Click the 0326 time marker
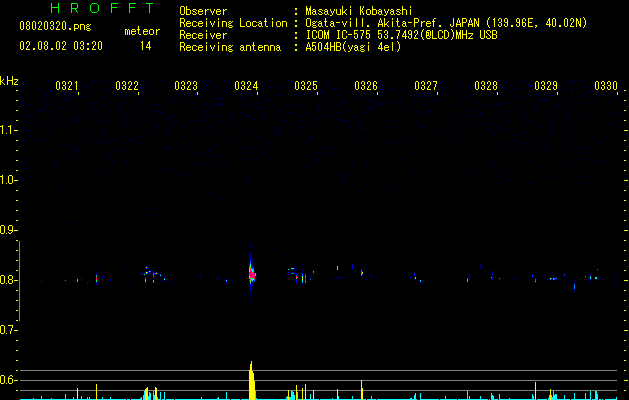Viewport: 629px width, 400px height. point(366,86)
